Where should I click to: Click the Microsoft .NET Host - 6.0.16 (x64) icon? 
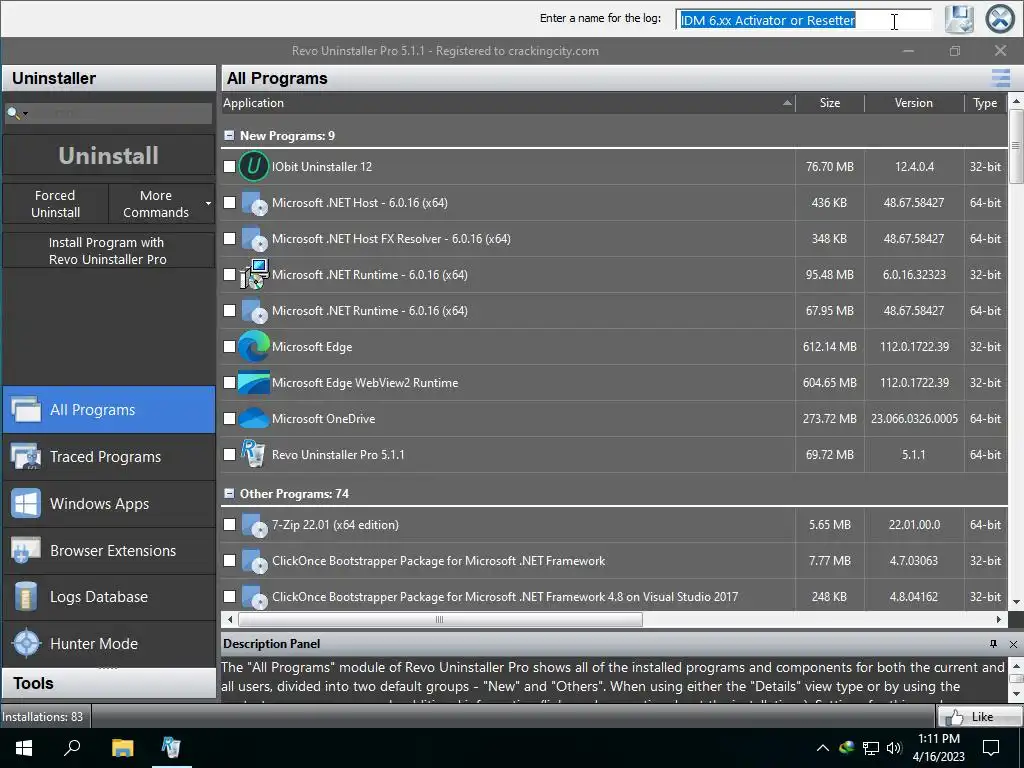pos(254,203)
